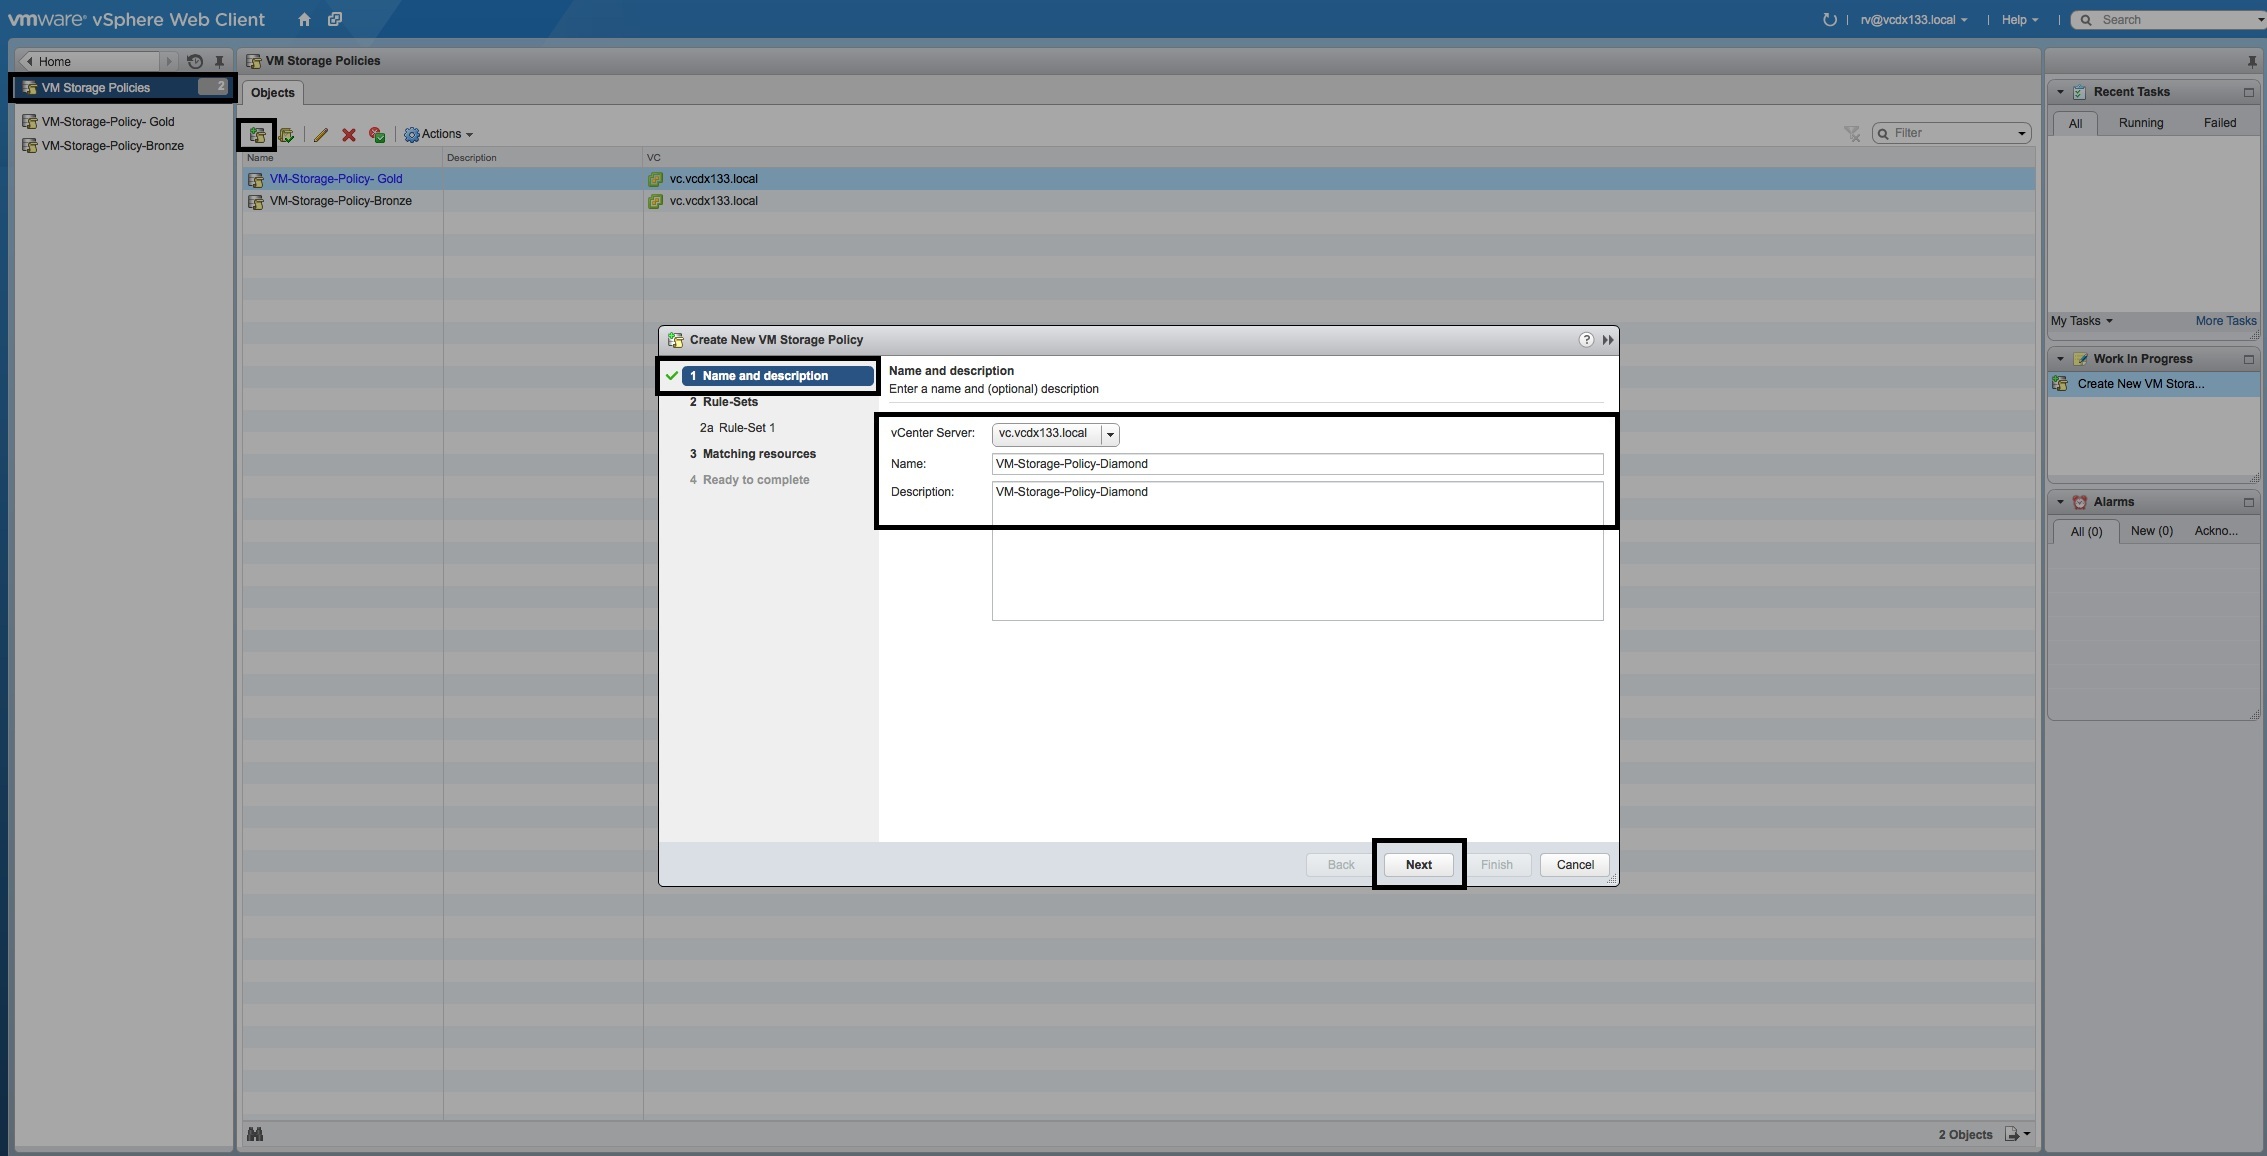This screenshot has height=1156, width=2267.
Task: Open the Actions dropdown menu
Action: (x=439, y=134)
